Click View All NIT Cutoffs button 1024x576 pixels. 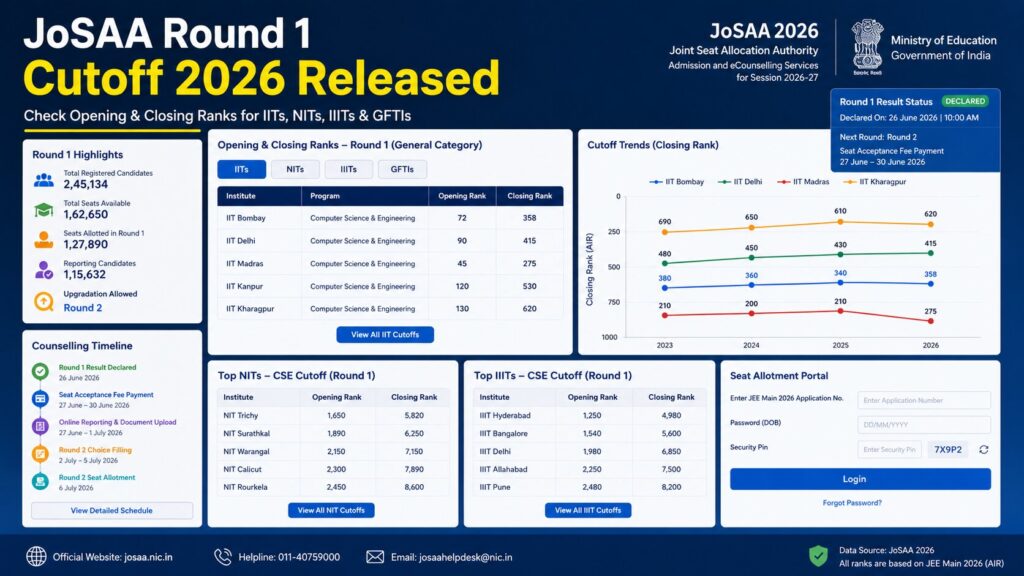point(331,510)
